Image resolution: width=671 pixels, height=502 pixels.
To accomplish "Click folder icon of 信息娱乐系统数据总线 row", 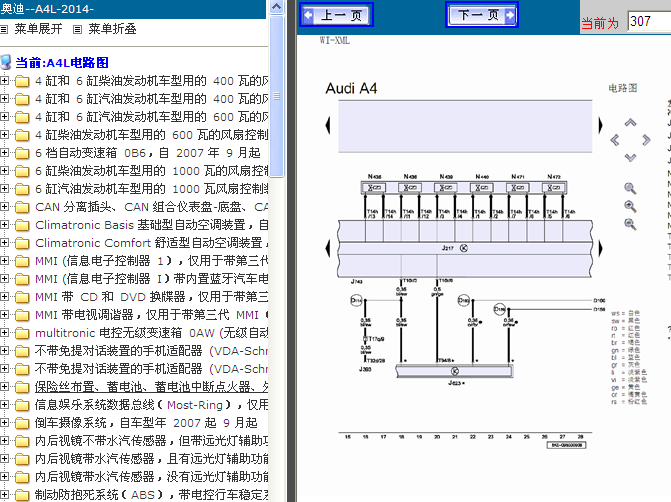I will (x=22, y=405).
